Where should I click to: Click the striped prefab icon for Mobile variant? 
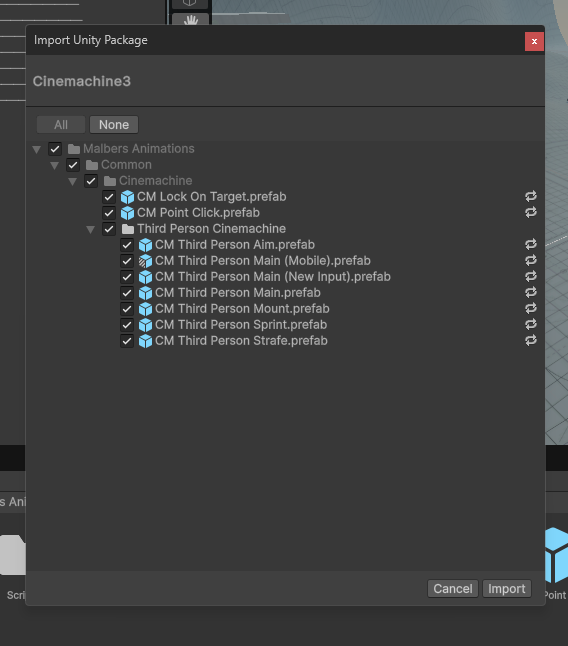145,261
